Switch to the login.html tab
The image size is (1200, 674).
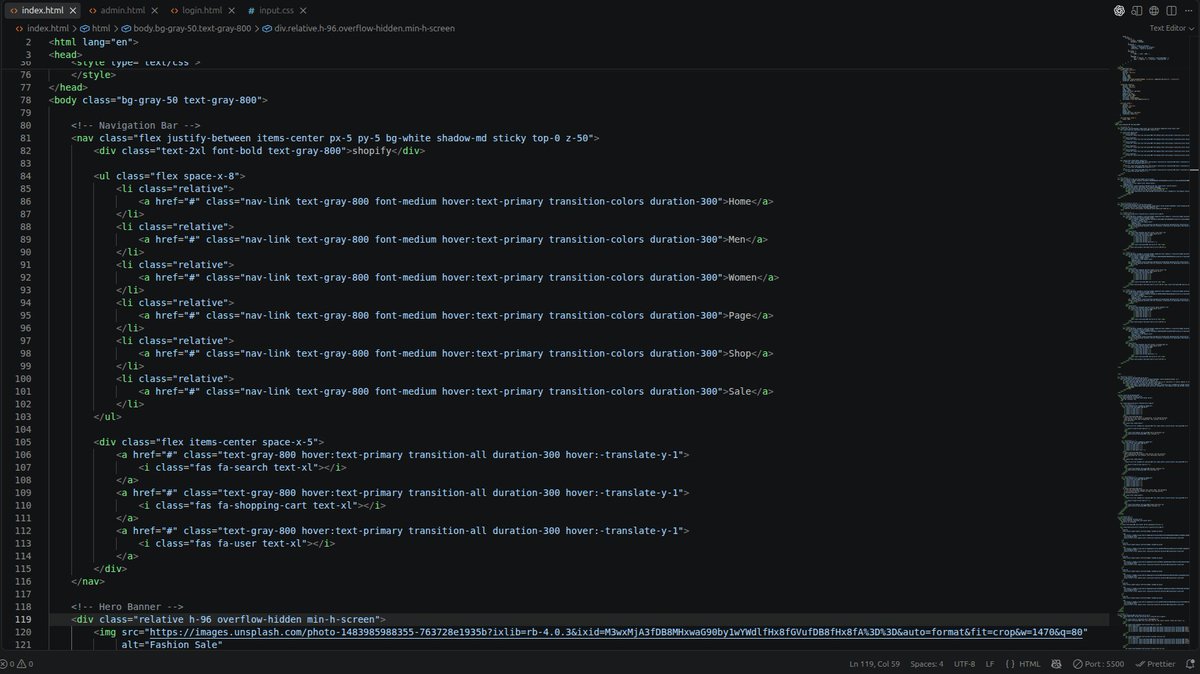coord(202,10)
